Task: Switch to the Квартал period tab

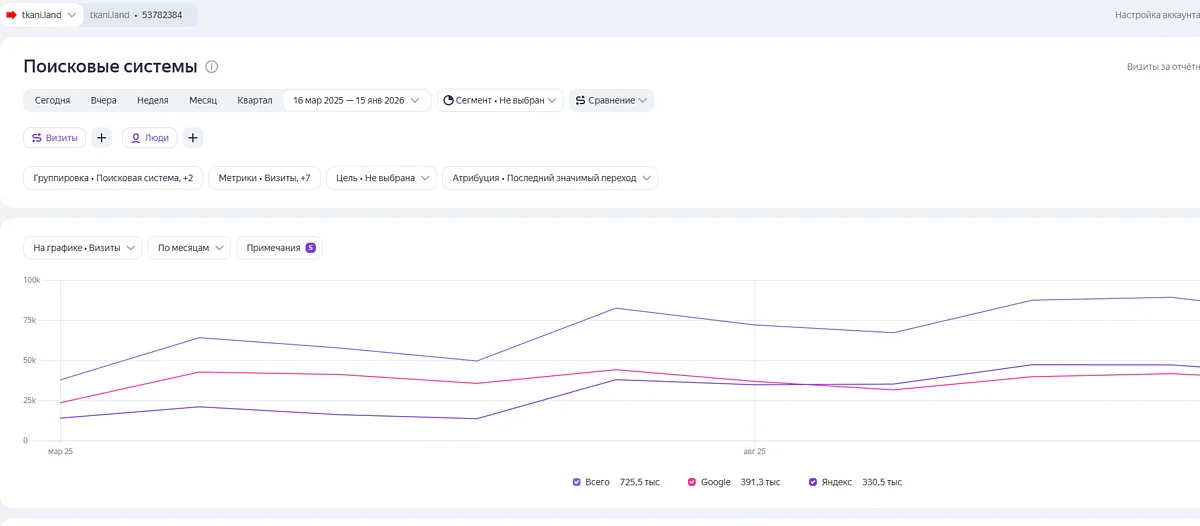Action: 254,100
